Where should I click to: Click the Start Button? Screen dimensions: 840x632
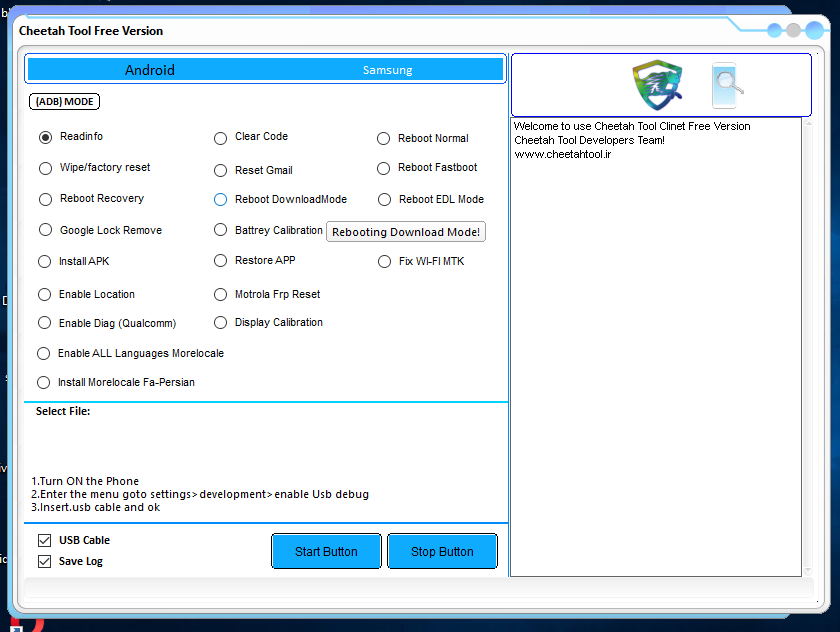coord(326,551)
